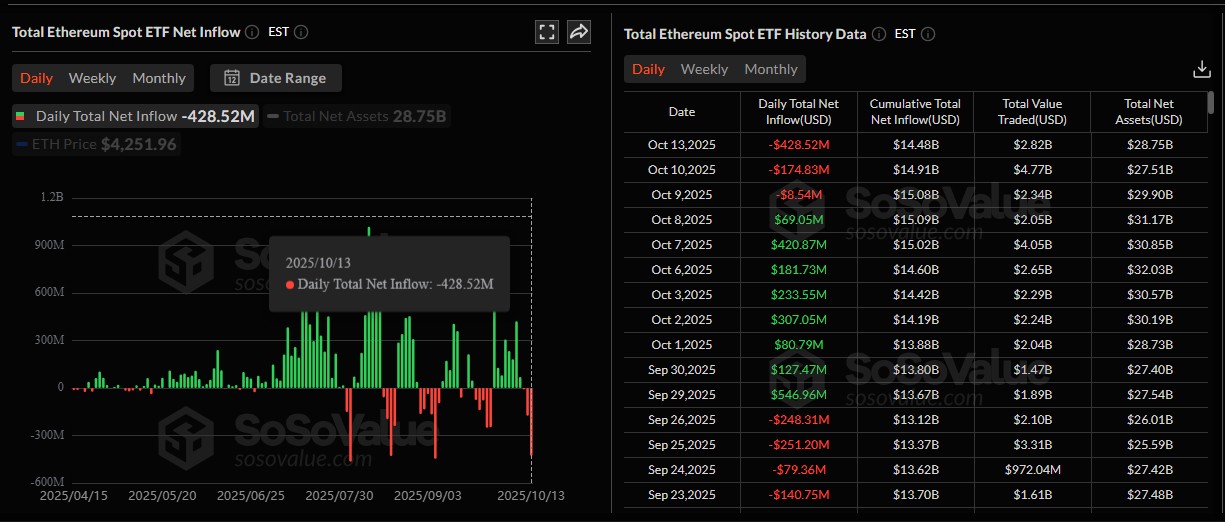The image size is (1225, 522).
Task: Click info icon beside Net Inflow title
Action: (x=252, y=32)
